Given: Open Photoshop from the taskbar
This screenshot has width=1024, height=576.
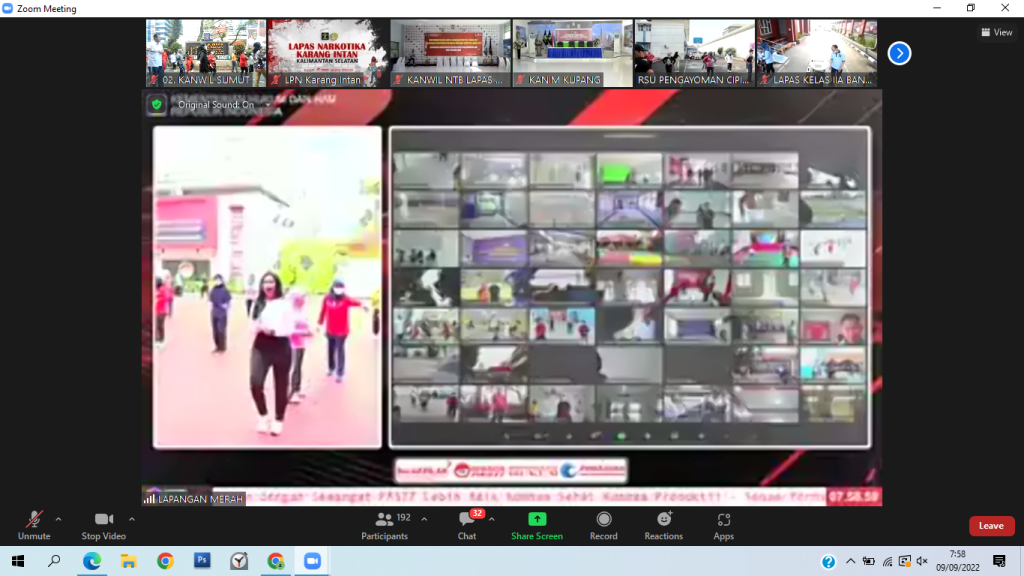Looking at the screenshot, I should click(x=201, y=561).
